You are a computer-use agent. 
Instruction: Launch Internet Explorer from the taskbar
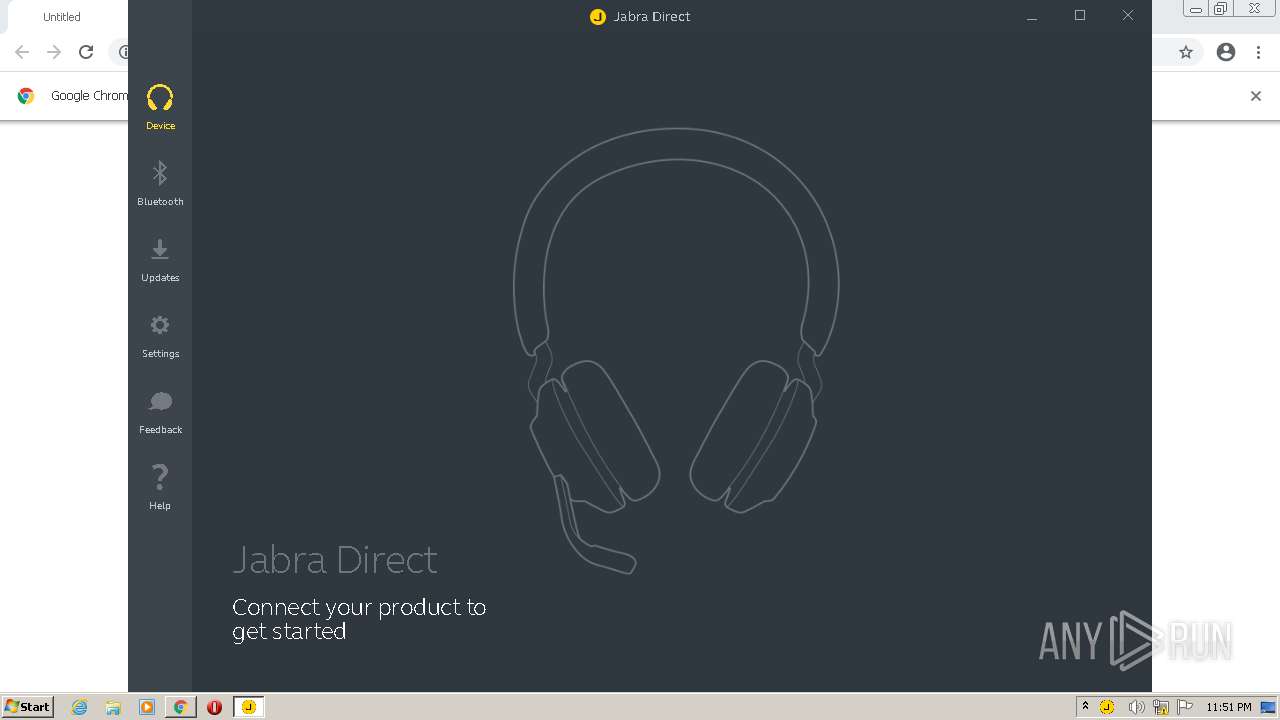(x=80, y=707)
